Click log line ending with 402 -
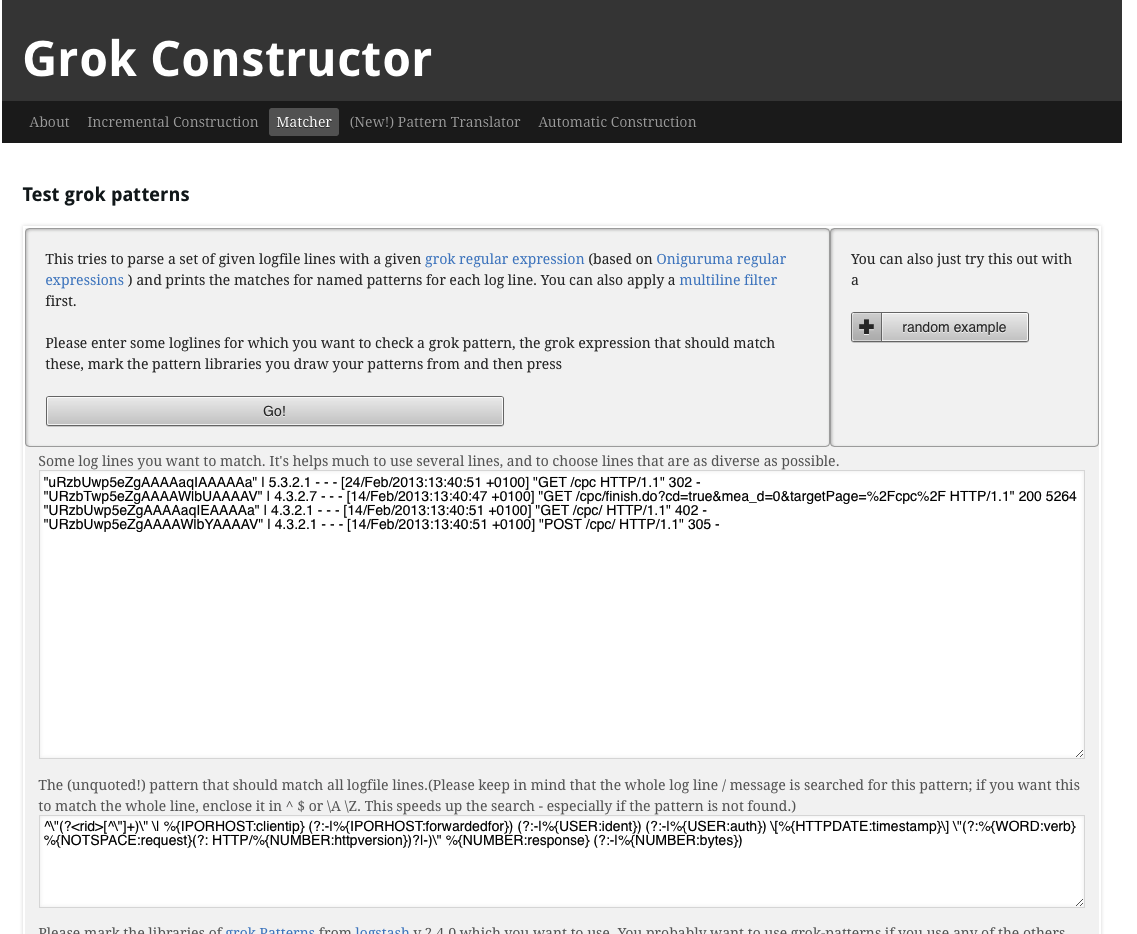Viewport: 1137px width, 934px height. coord(376,511)
